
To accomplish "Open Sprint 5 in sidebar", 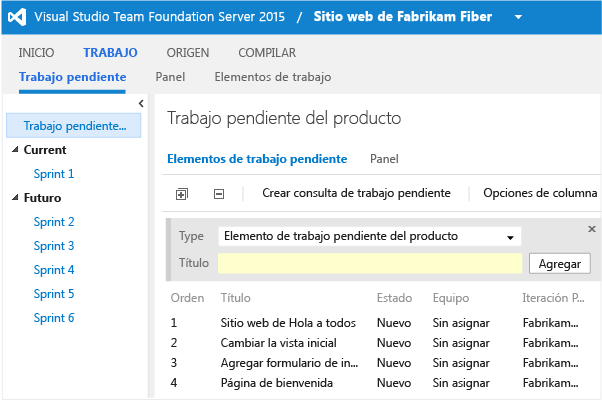I will [x=54, y=294].
